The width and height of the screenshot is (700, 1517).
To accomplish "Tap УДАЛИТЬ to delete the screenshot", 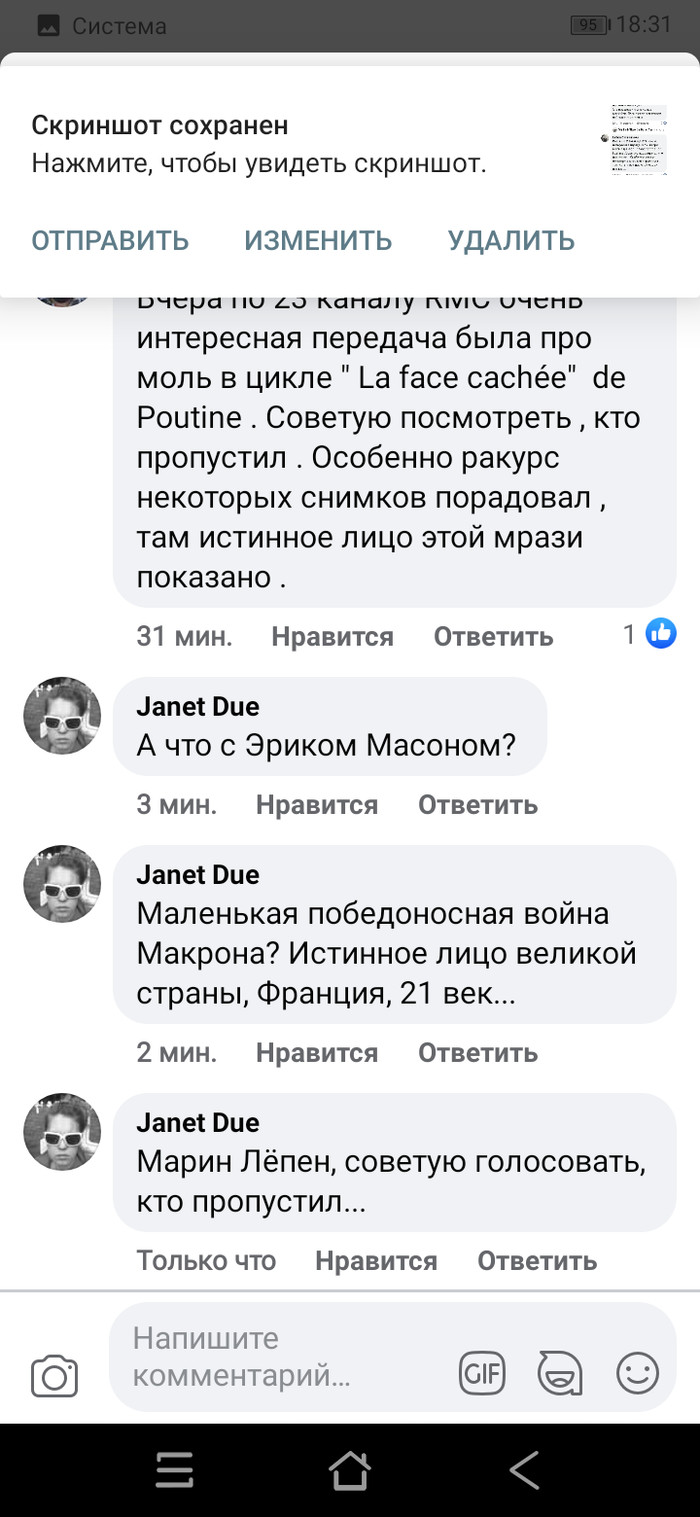I will 511,240.
